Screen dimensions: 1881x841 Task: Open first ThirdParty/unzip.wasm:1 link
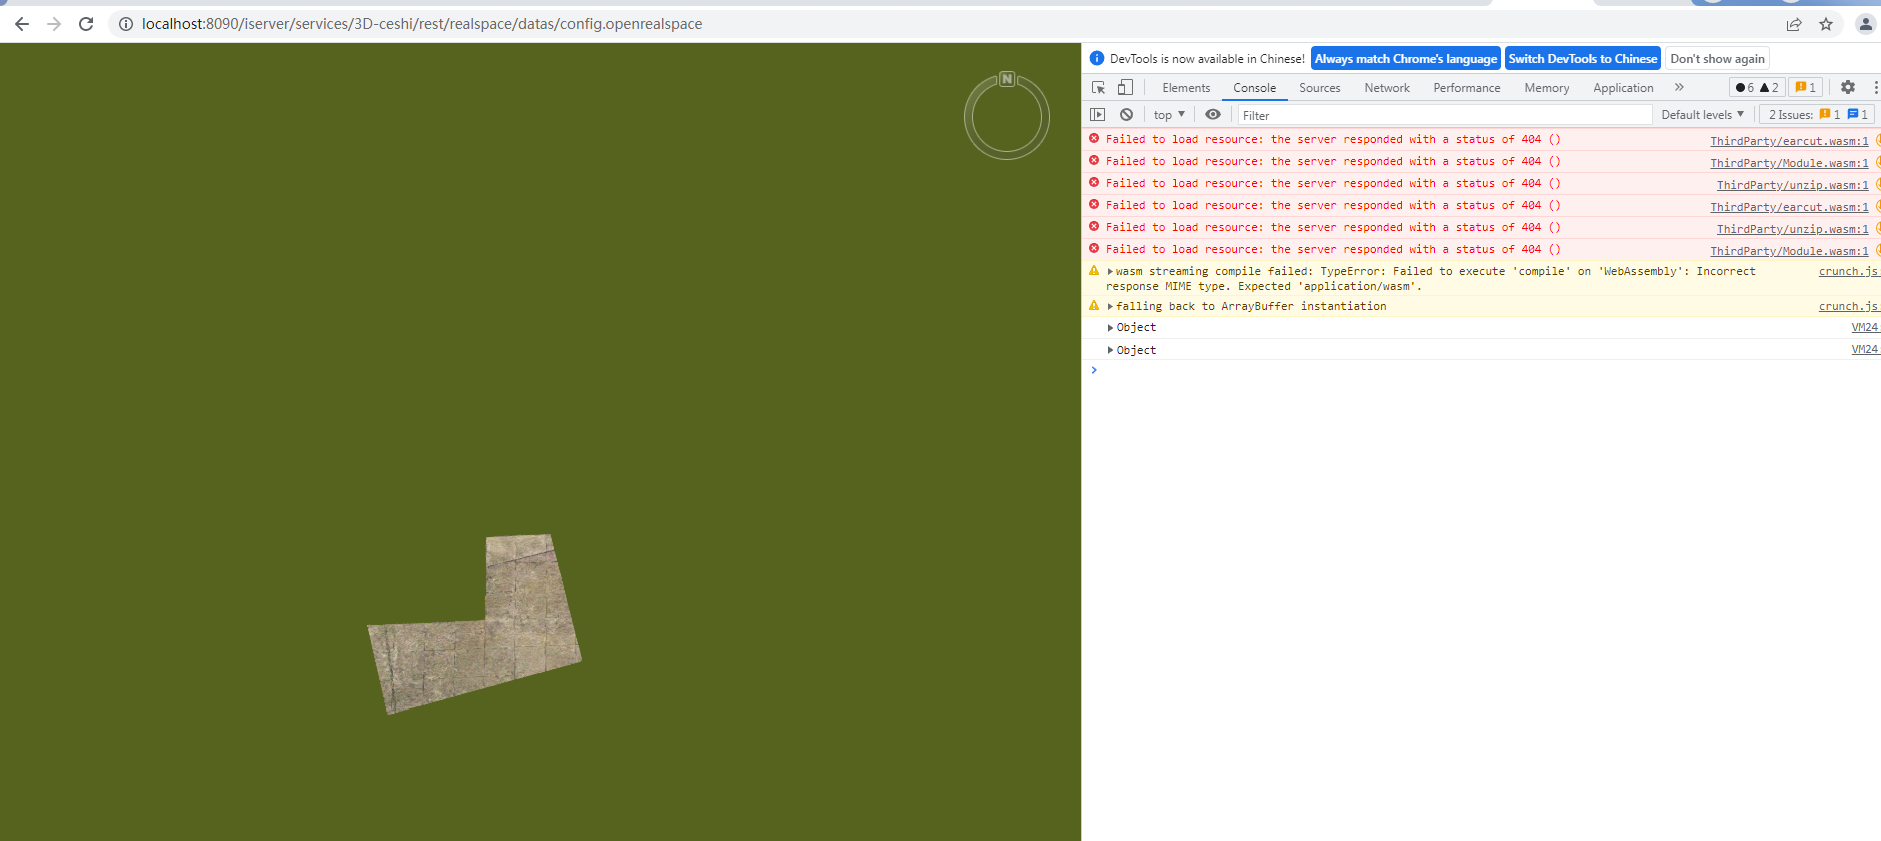[1792, 185]
